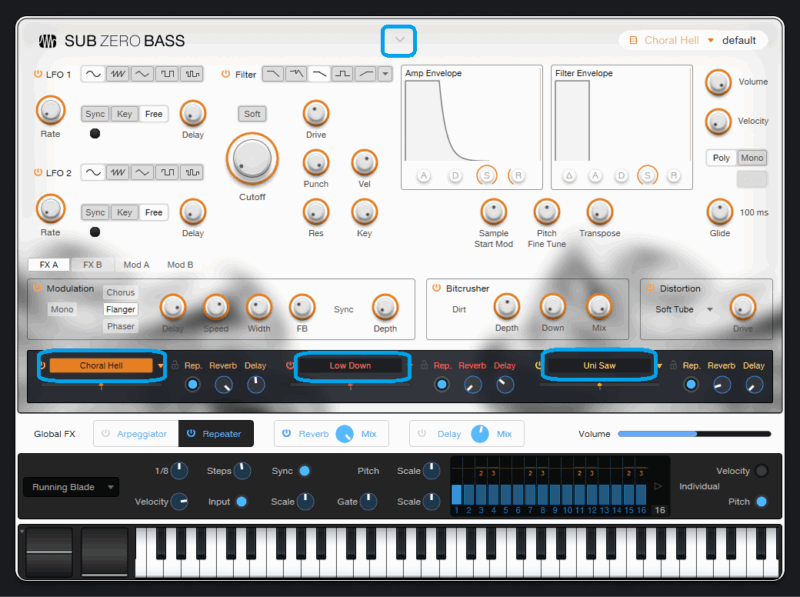Toggle the Global FX Reverb power

click(x=287, y=433)
